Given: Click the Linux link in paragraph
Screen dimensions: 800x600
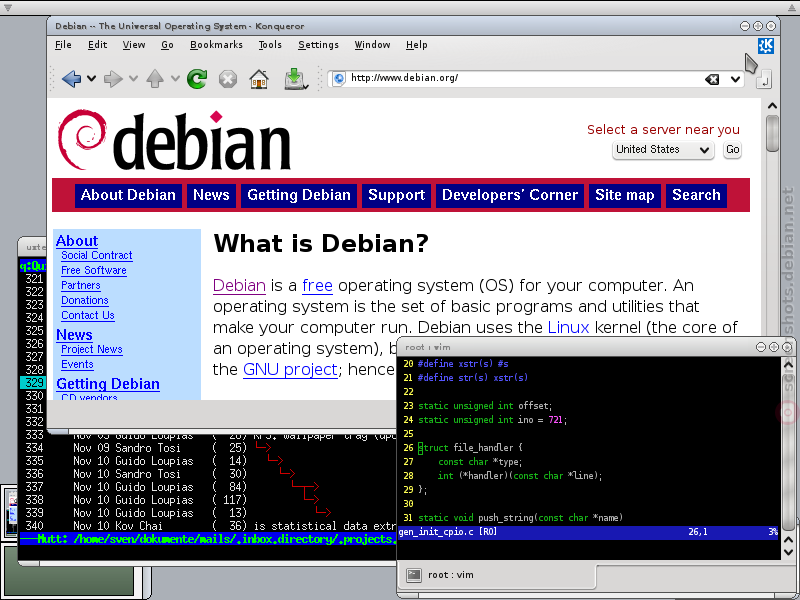Looking at the screenshot, I should [x=568, y=328].
